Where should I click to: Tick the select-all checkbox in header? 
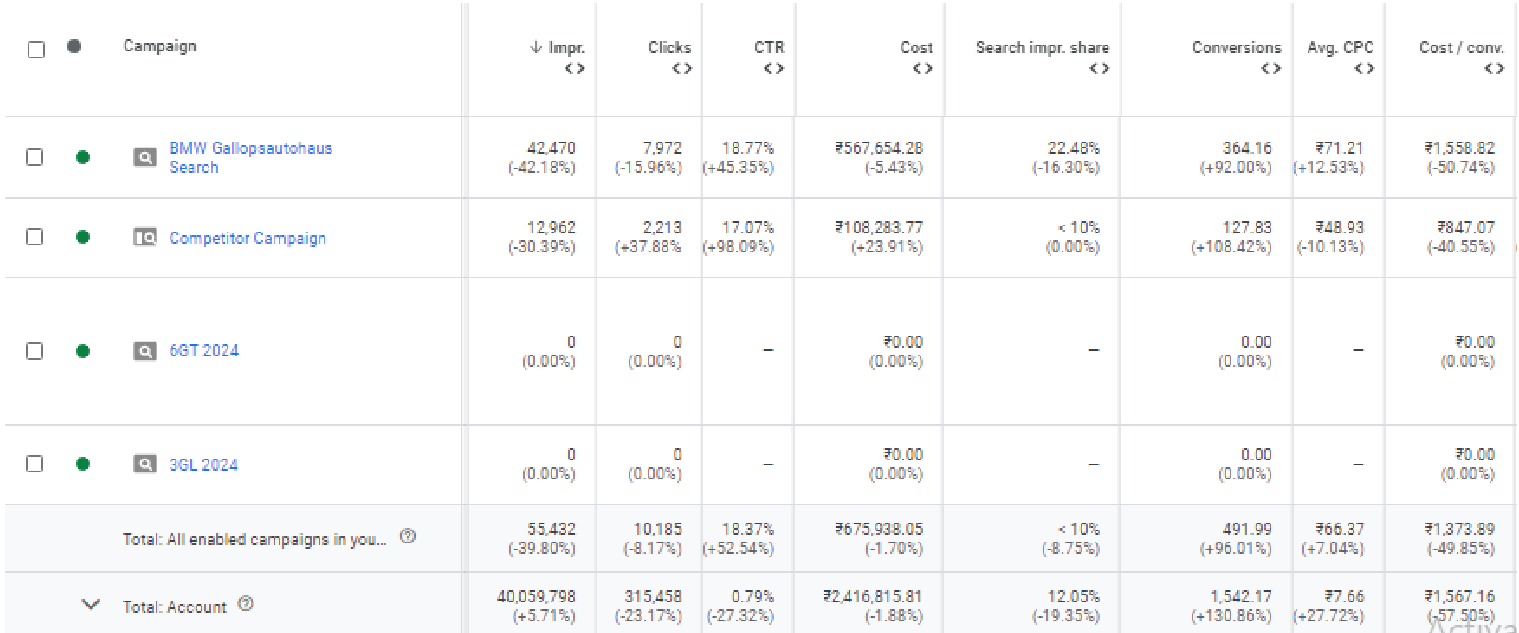click(36, 49)
